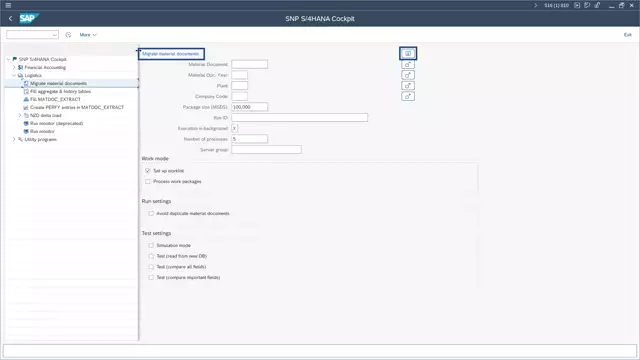Enable the Set up worklist checkbox
640x360 pixels.
(148, 171)
